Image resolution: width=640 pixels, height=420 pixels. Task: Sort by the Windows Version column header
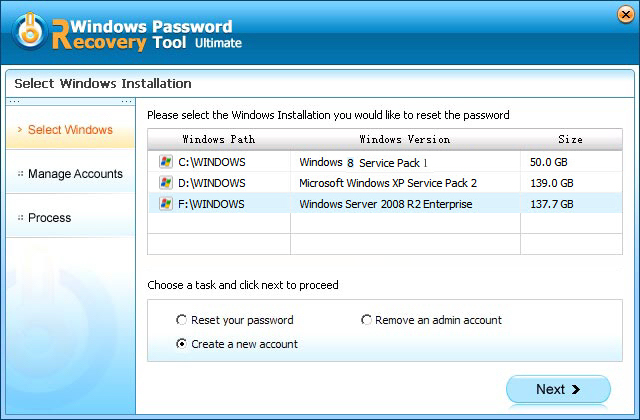tap(404, 139)
